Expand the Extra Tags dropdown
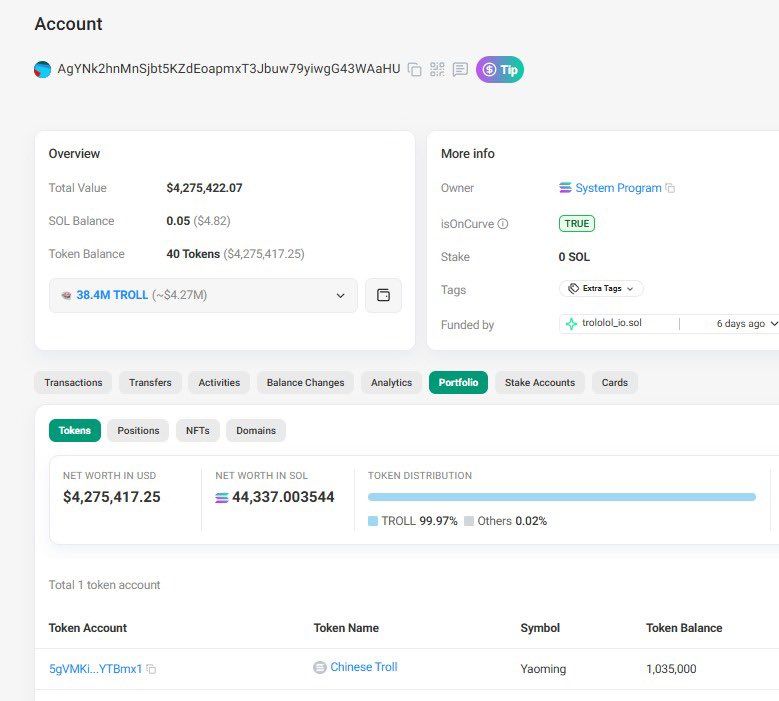Viewport: 779px width, 701px height. [x=601, y=289]
